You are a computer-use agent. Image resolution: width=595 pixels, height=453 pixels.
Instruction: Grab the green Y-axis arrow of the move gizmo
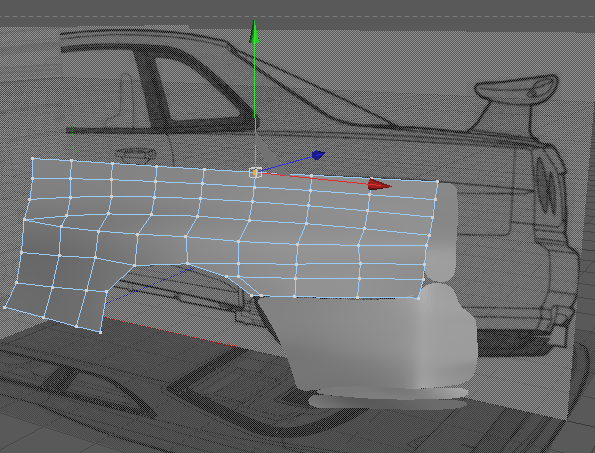pos(254,32)
